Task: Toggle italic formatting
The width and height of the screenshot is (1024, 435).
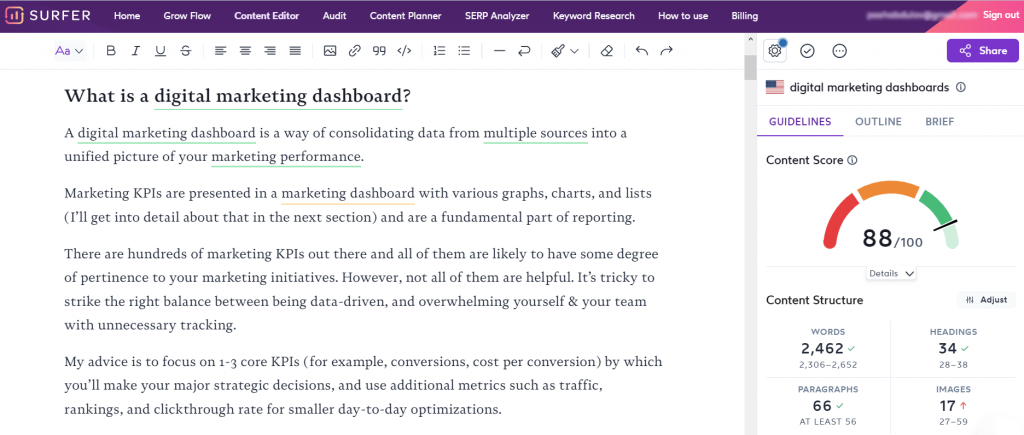Action: [136, 51]
